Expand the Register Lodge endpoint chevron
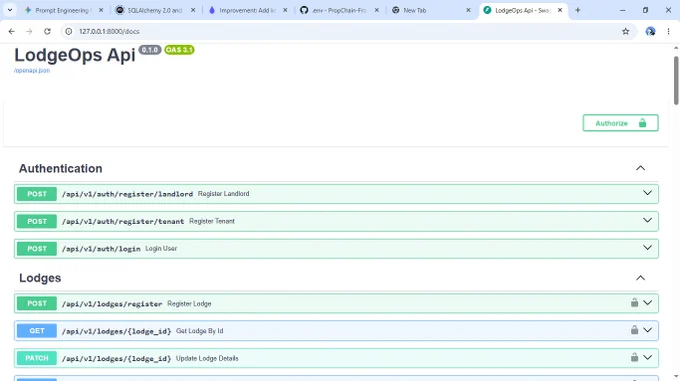The image size is (680, 381). pyautogui.click(x=647, y=303)
